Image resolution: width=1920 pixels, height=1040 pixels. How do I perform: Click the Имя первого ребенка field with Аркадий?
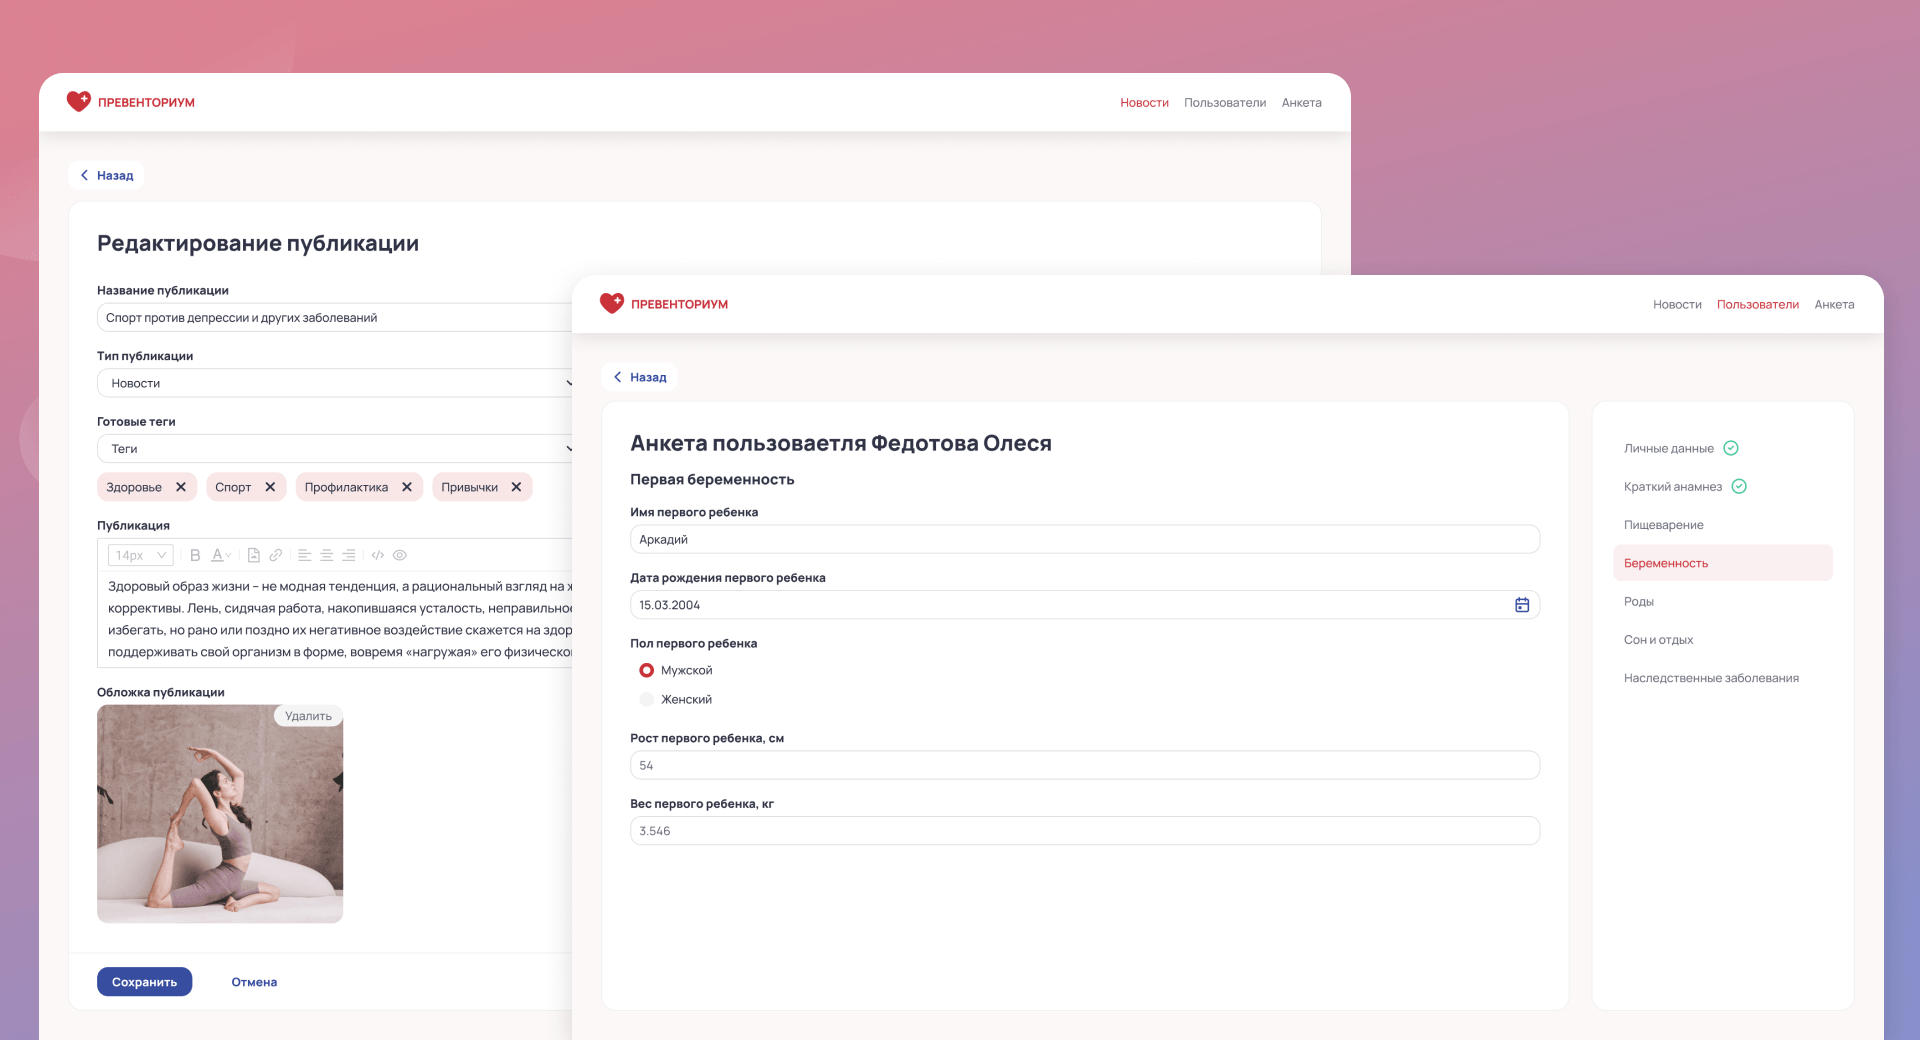pos(1085,539)
